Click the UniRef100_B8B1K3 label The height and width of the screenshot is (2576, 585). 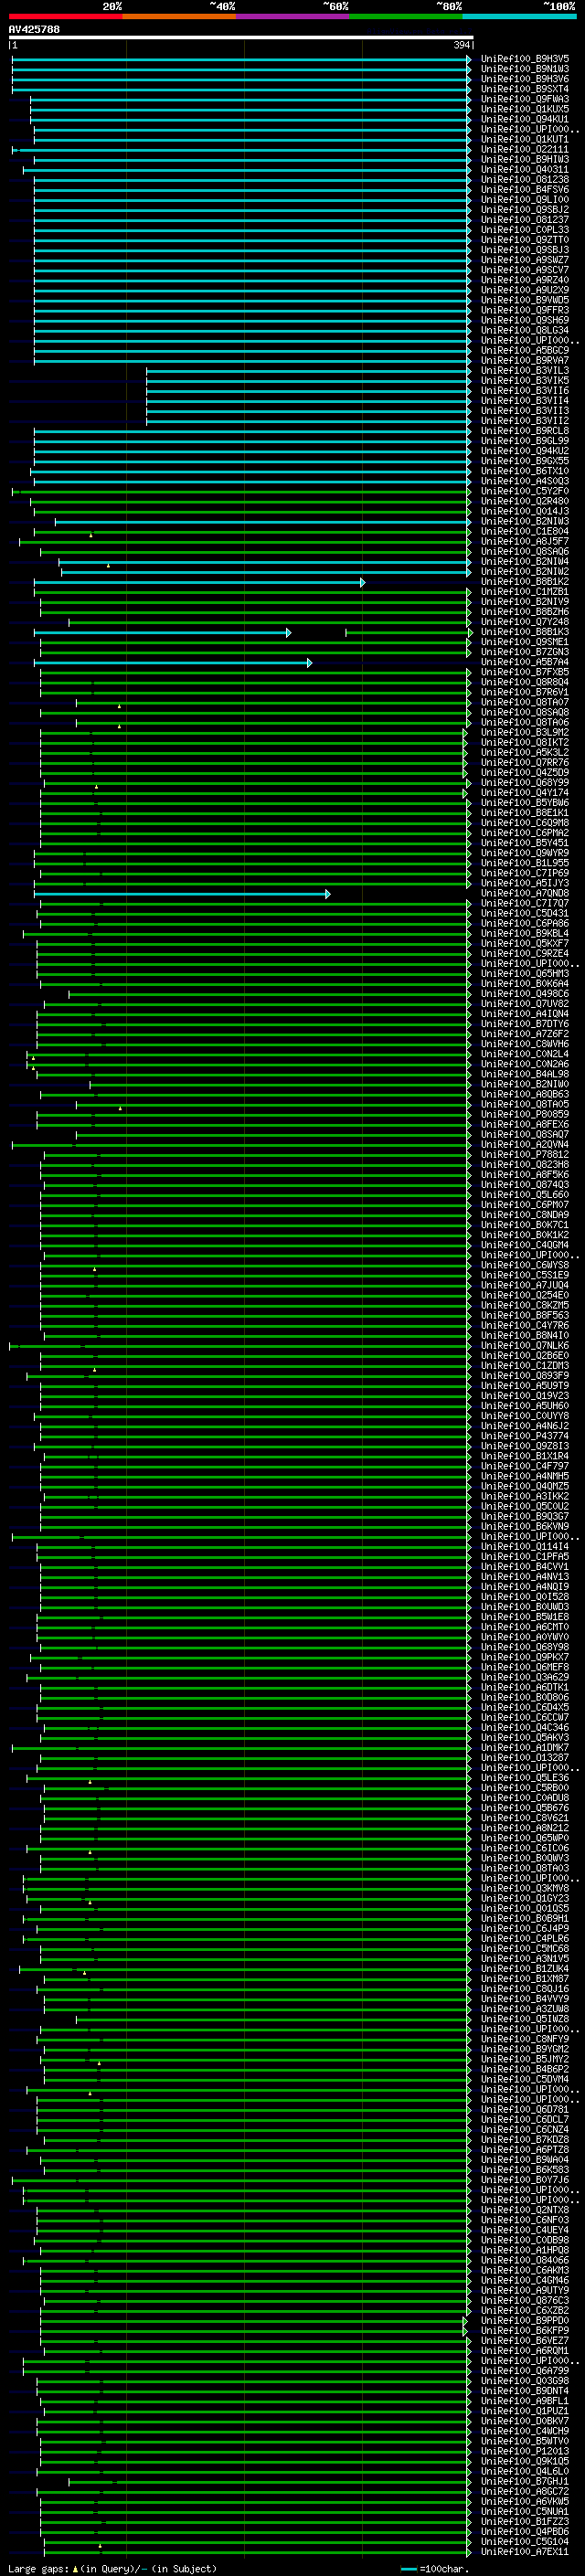(x=525, y=632)
